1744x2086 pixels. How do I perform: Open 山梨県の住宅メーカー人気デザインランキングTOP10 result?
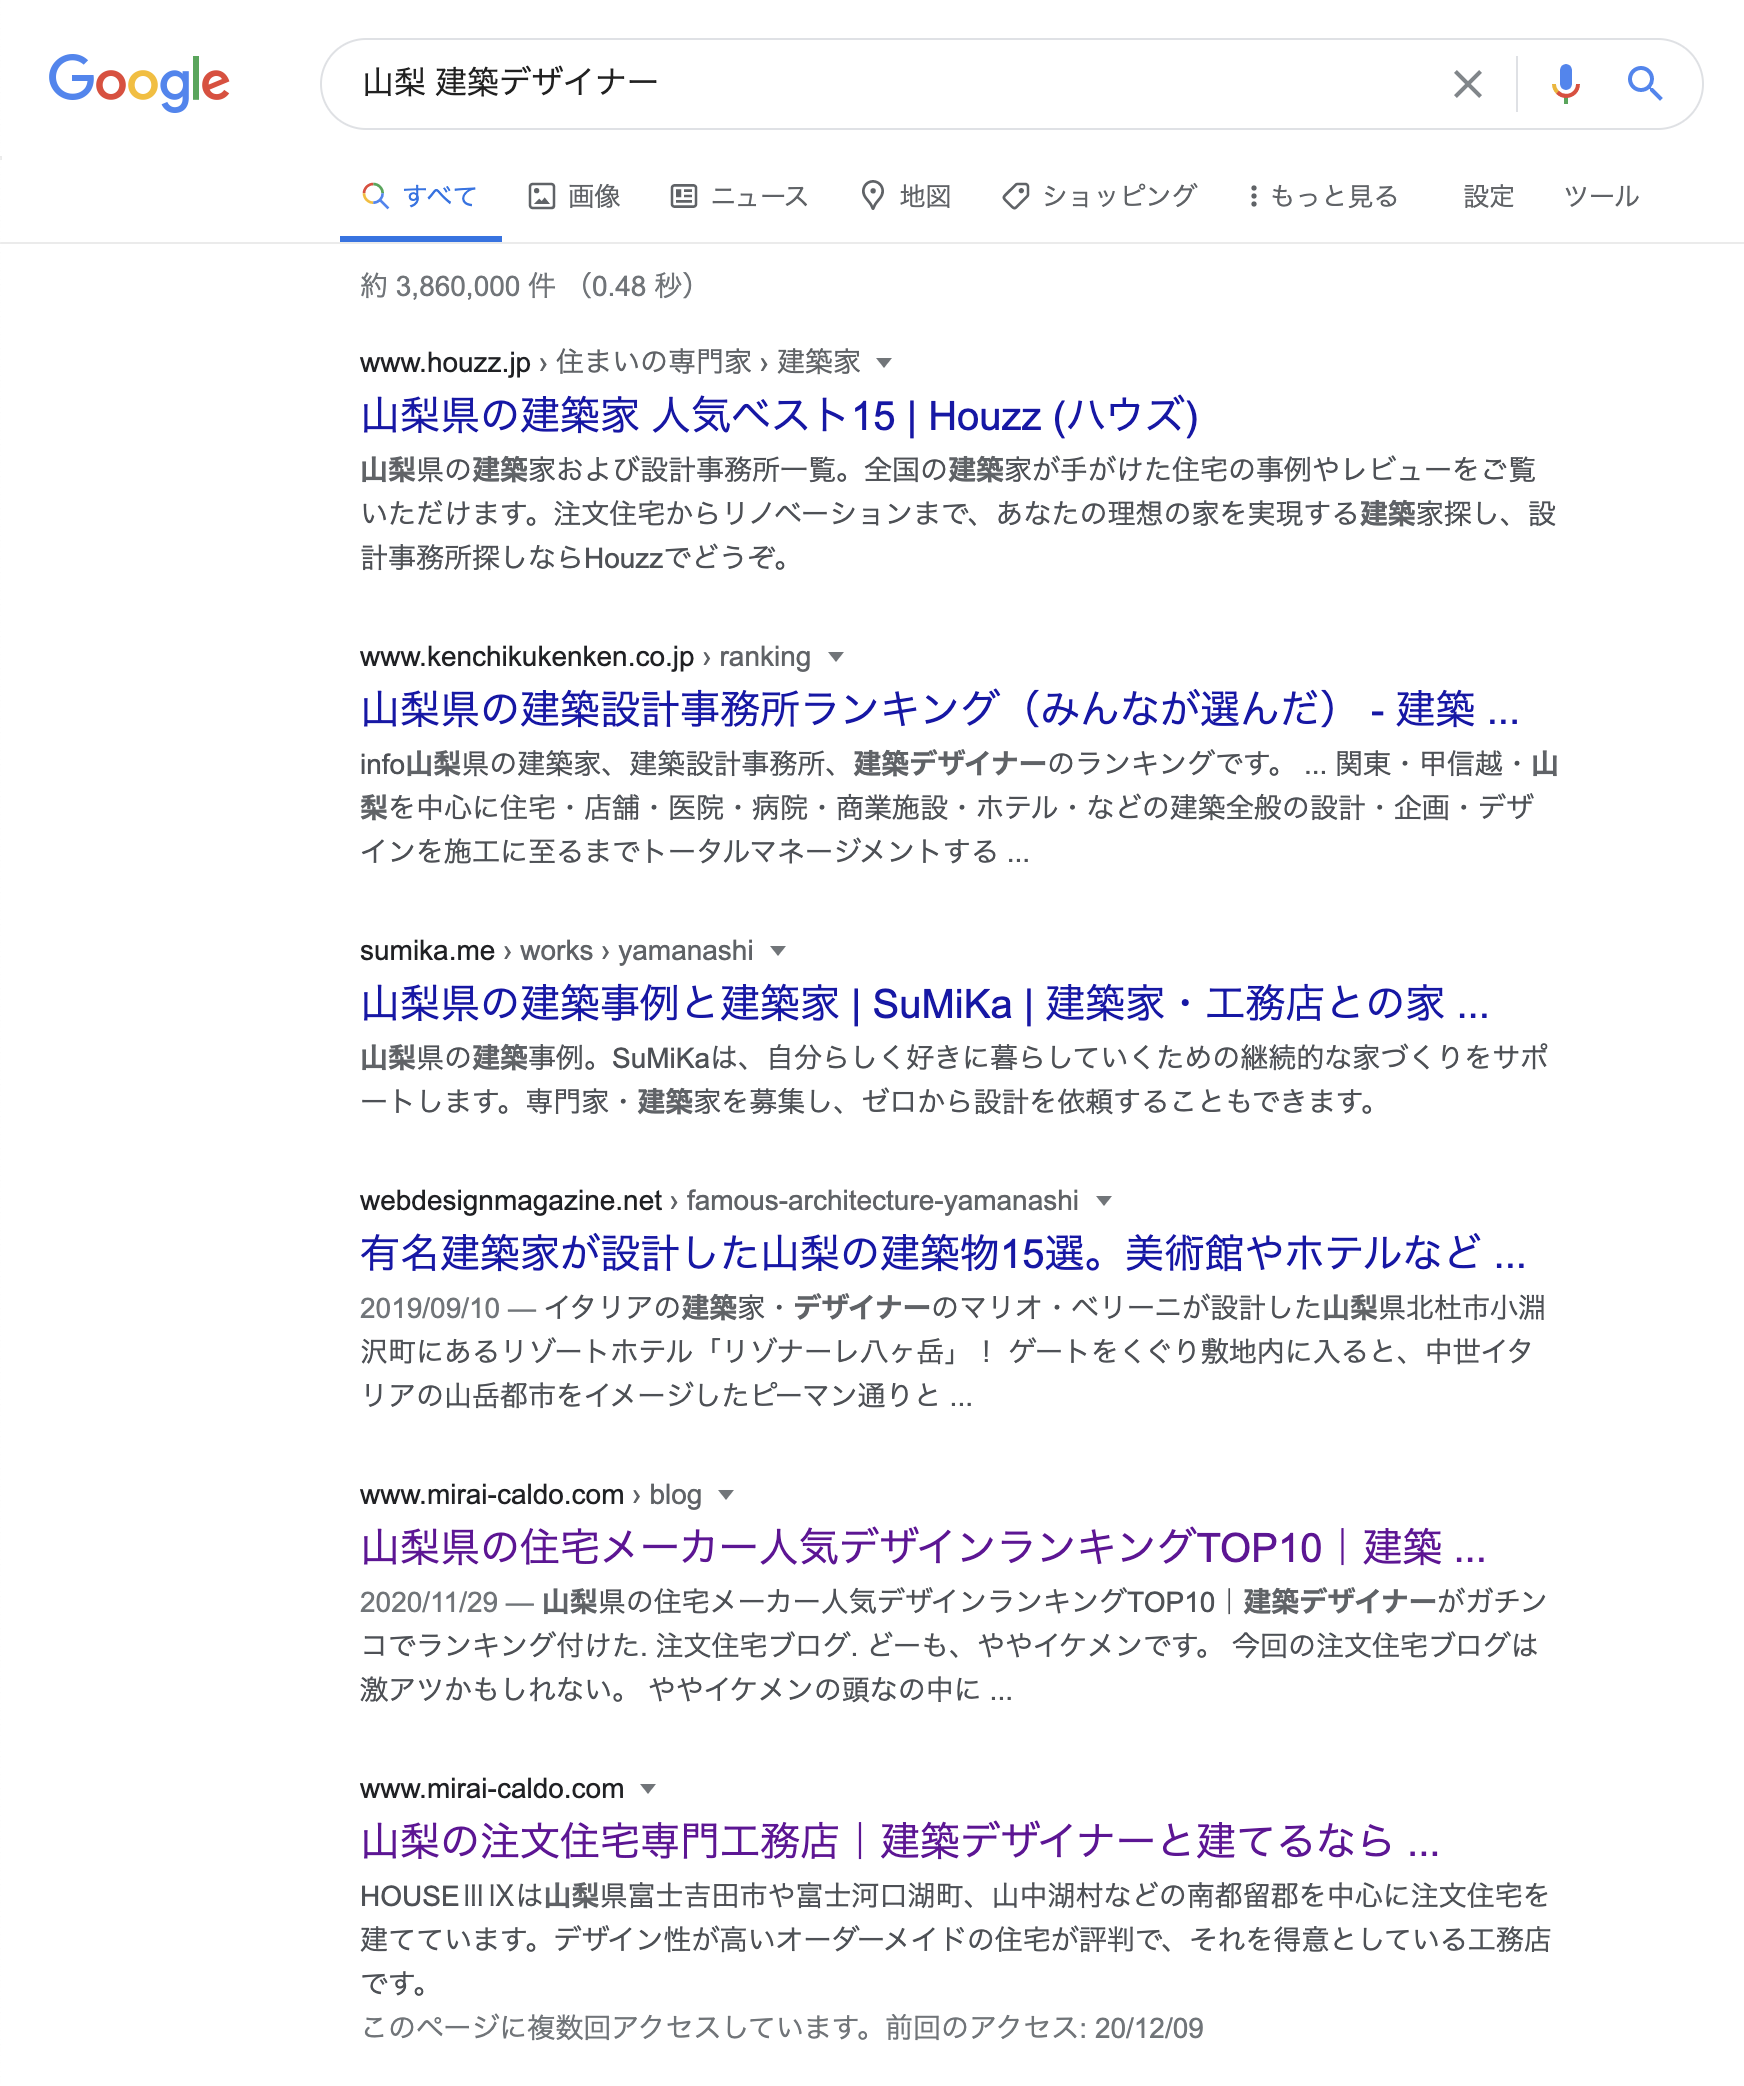click(923, 1547)
